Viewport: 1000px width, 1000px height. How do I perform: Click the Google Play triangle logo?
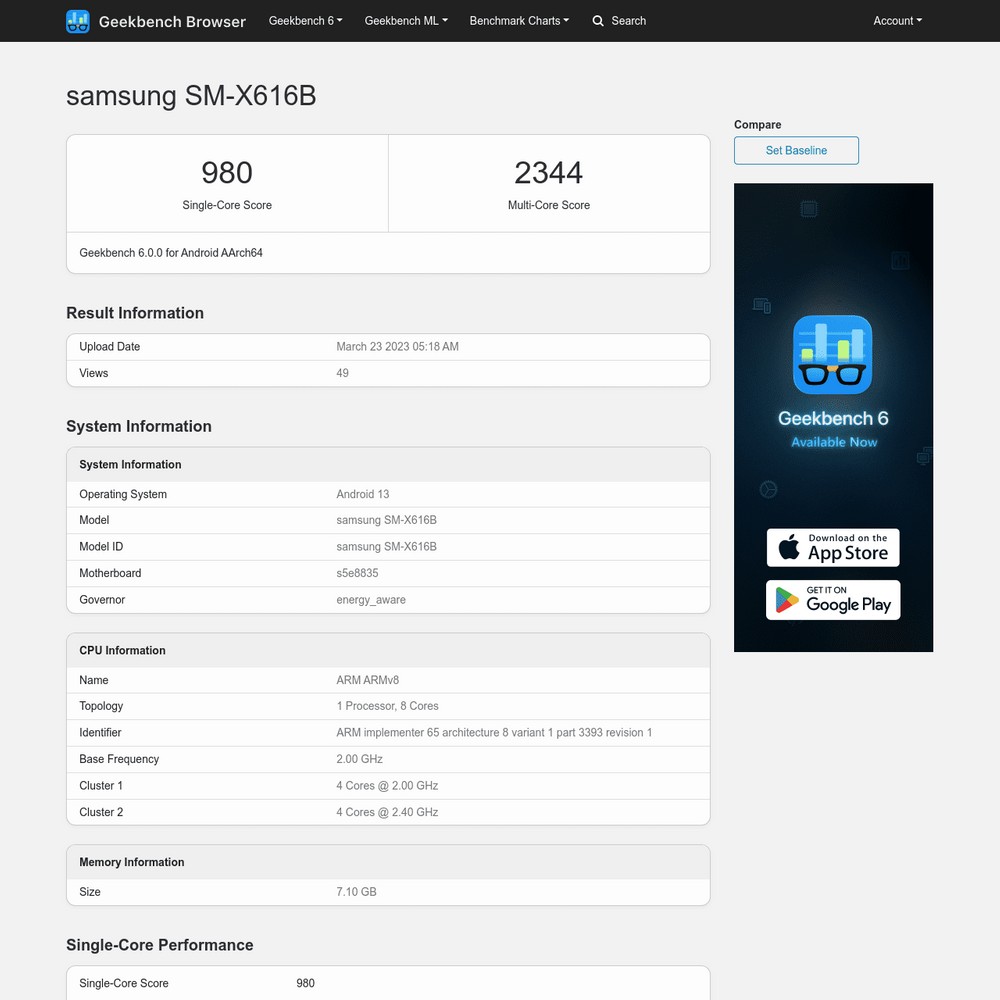(x=788, y=600)
